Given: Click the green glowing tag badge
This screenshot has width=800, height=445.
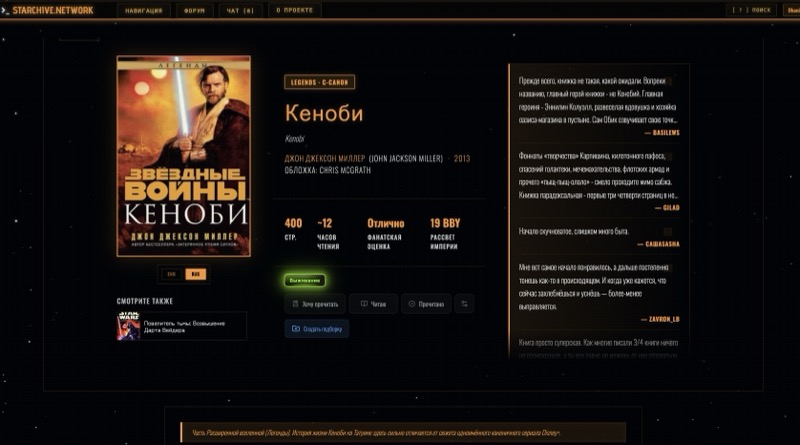Looking at the screenshot, I should [x=305, y=280].
